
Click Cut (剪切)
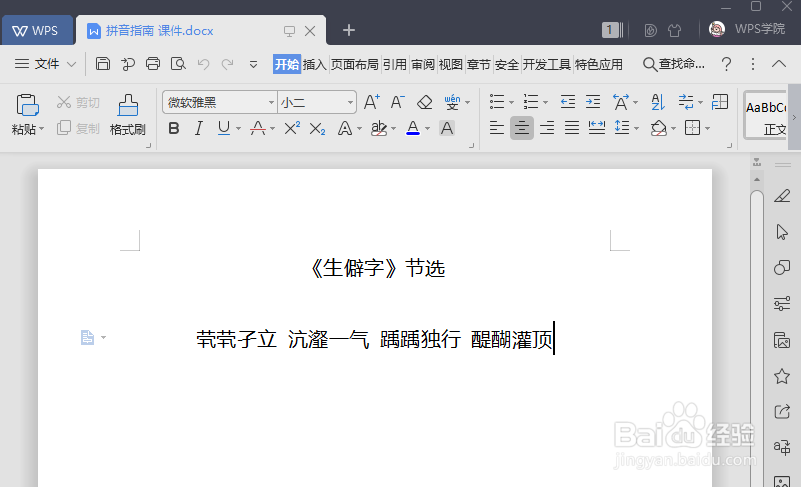(78, 103)
